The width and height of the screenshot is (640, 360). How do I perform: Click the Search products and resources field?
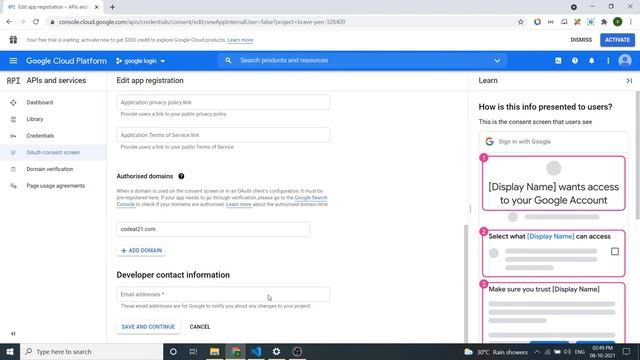coord(363,60)
